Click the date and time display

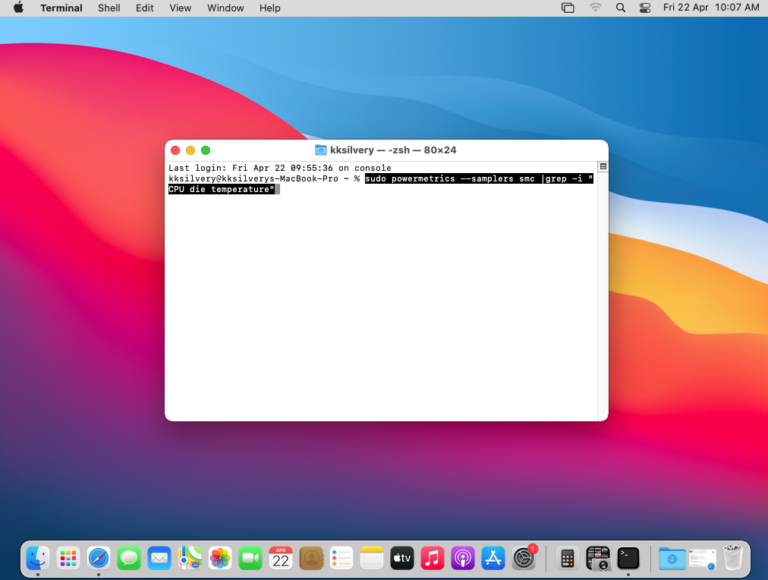pyautogui.click(x=711, y=8)
